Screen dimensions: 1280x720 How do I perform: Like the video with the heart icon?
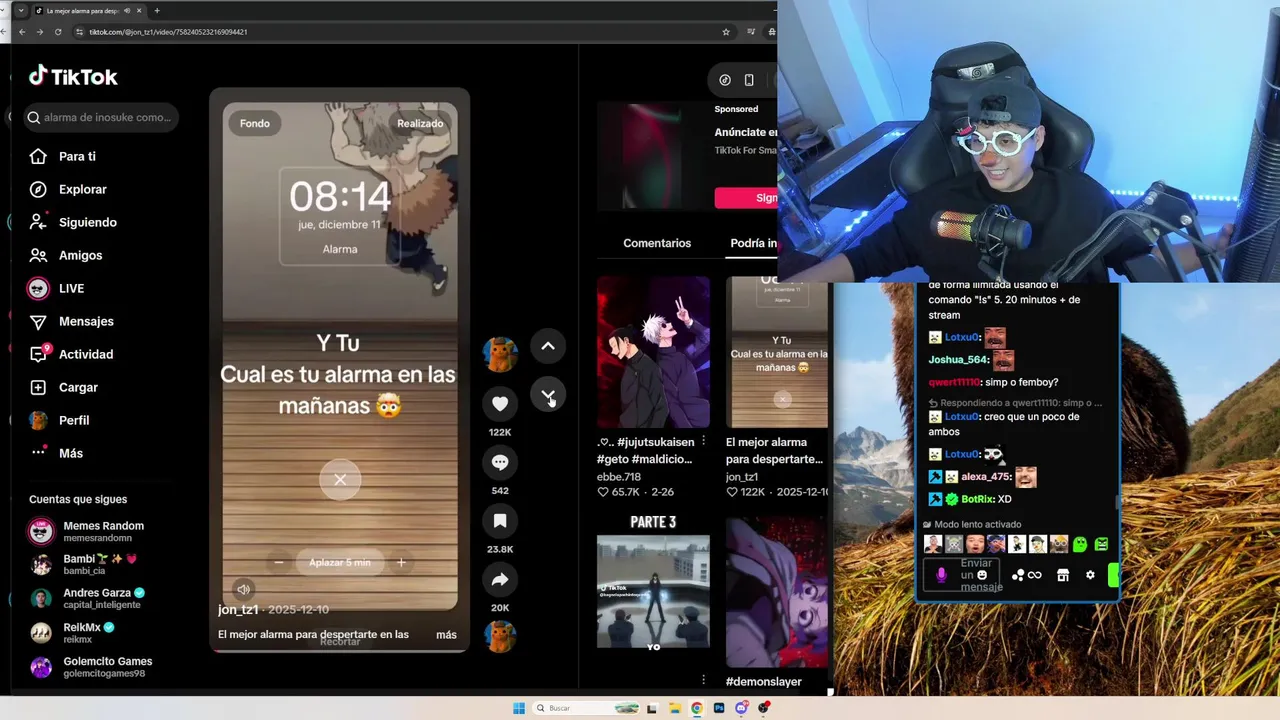click(500, 403)
